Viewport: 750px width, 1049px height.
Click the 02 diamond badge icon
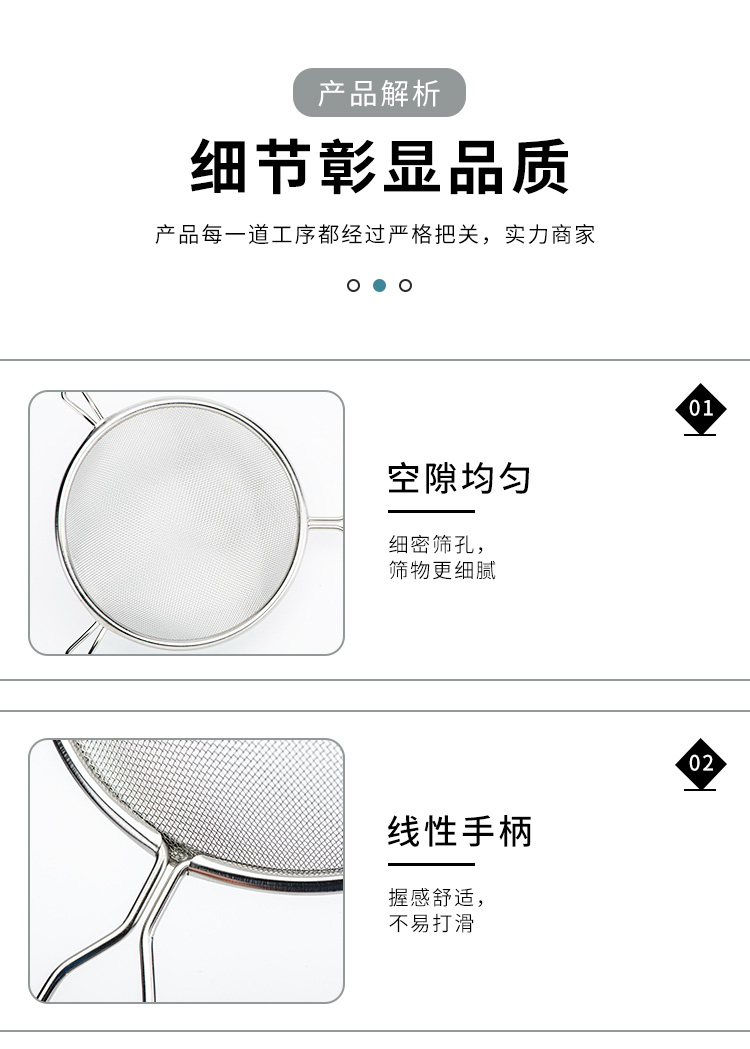pos(700,763)
